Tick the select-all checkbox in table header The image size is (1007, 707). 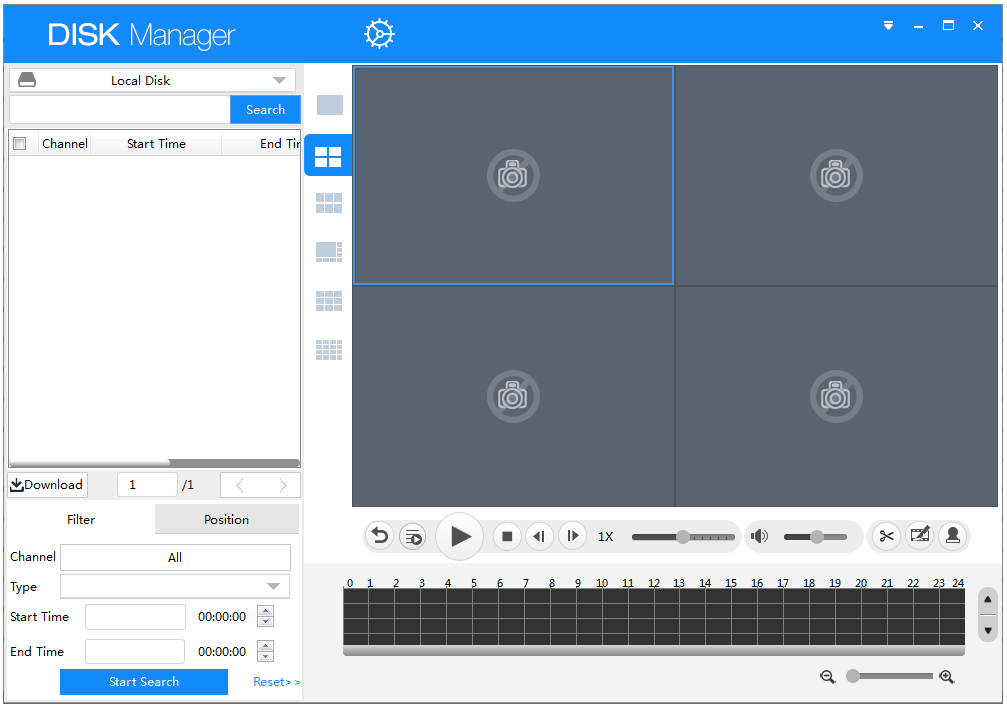20,144
